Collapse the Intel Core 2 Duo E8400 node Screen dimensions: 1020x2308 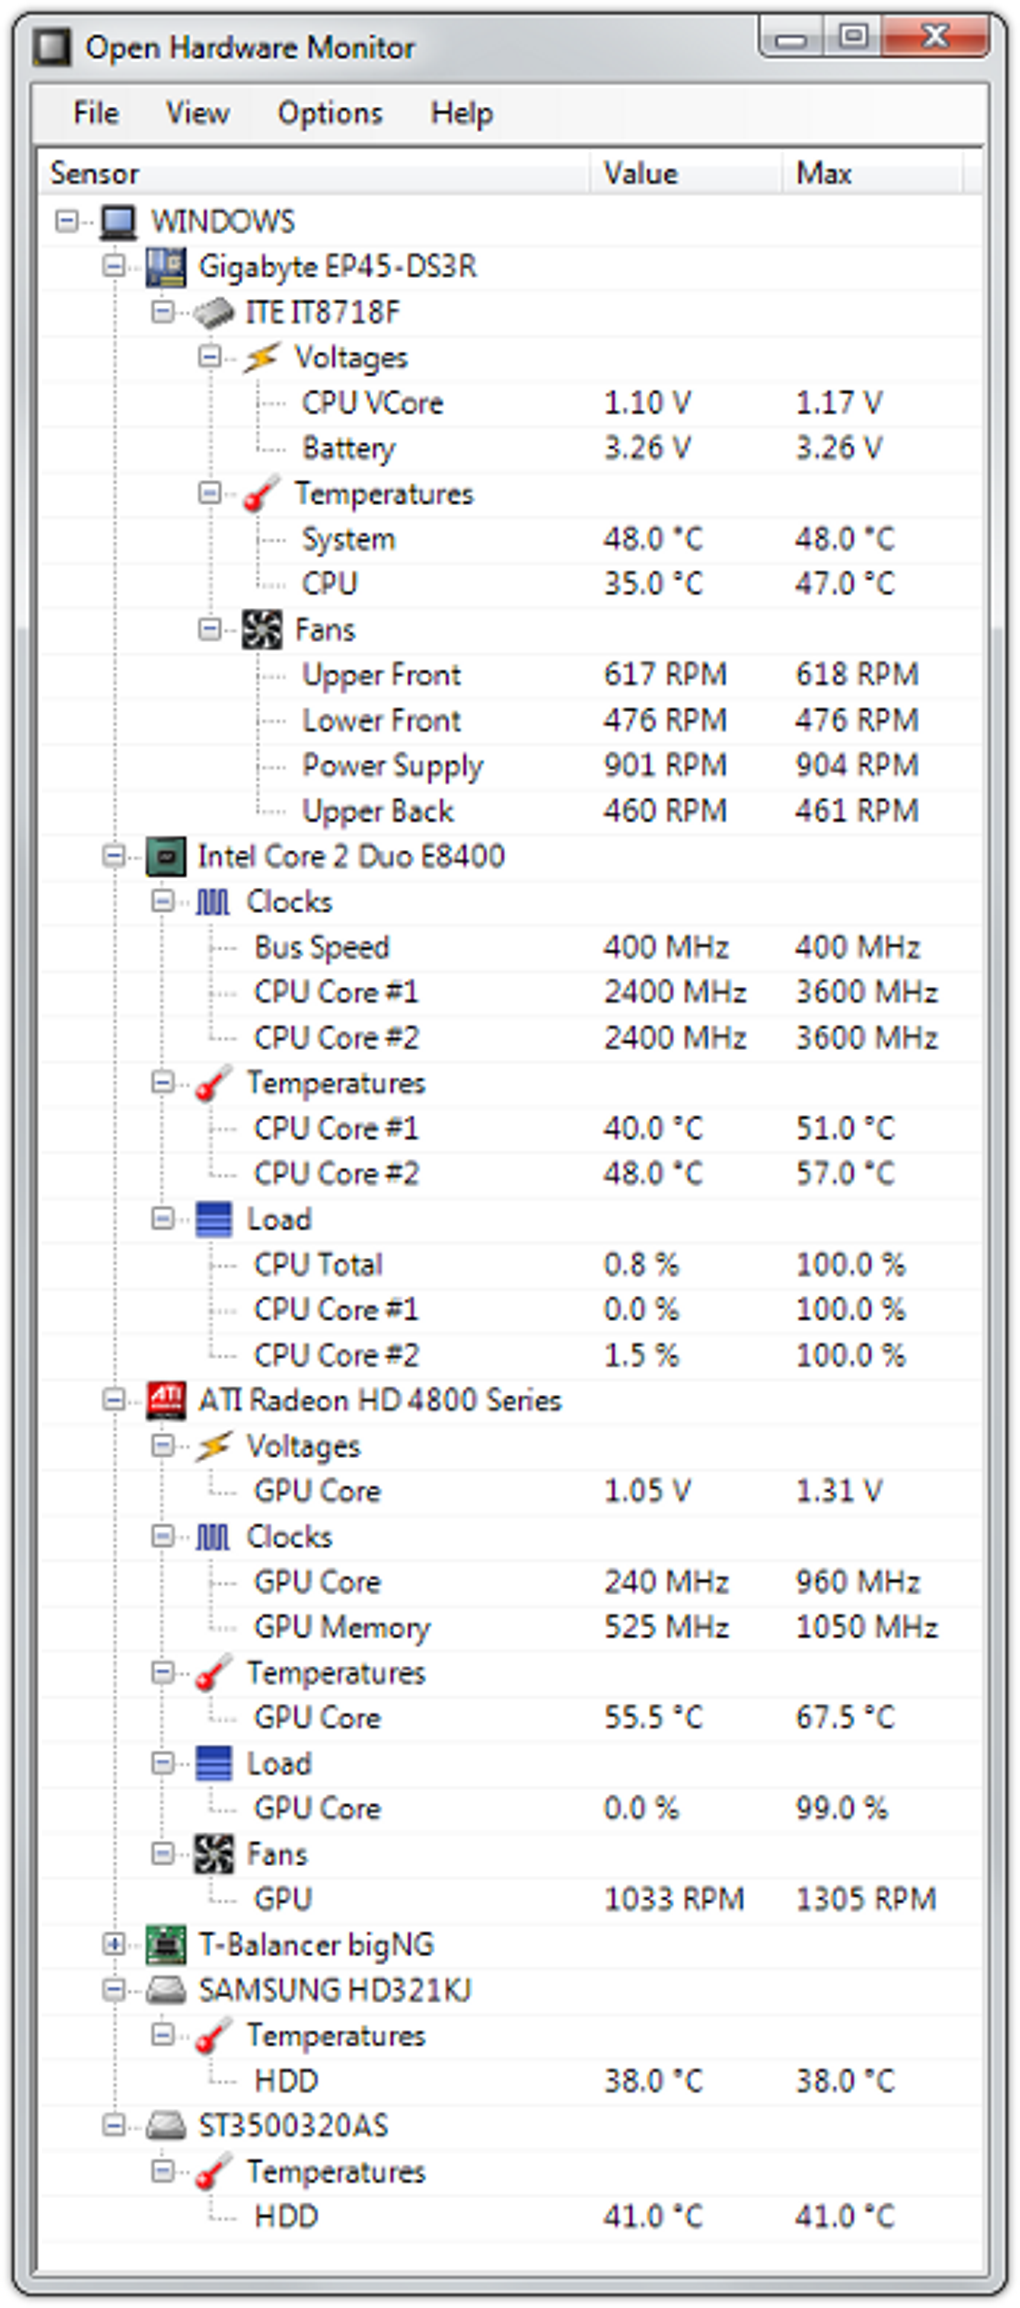(x=114, y=857)
